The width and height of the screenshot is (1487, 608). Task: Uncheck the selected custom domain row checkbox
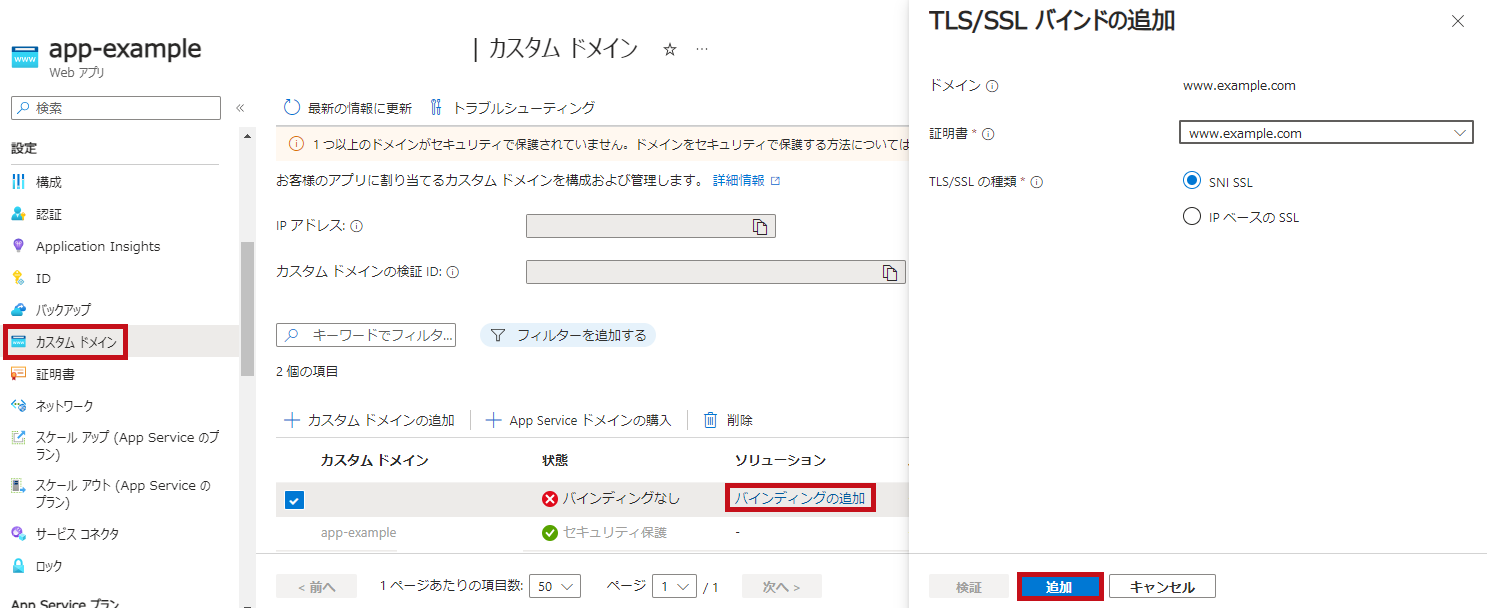(294, 500)
